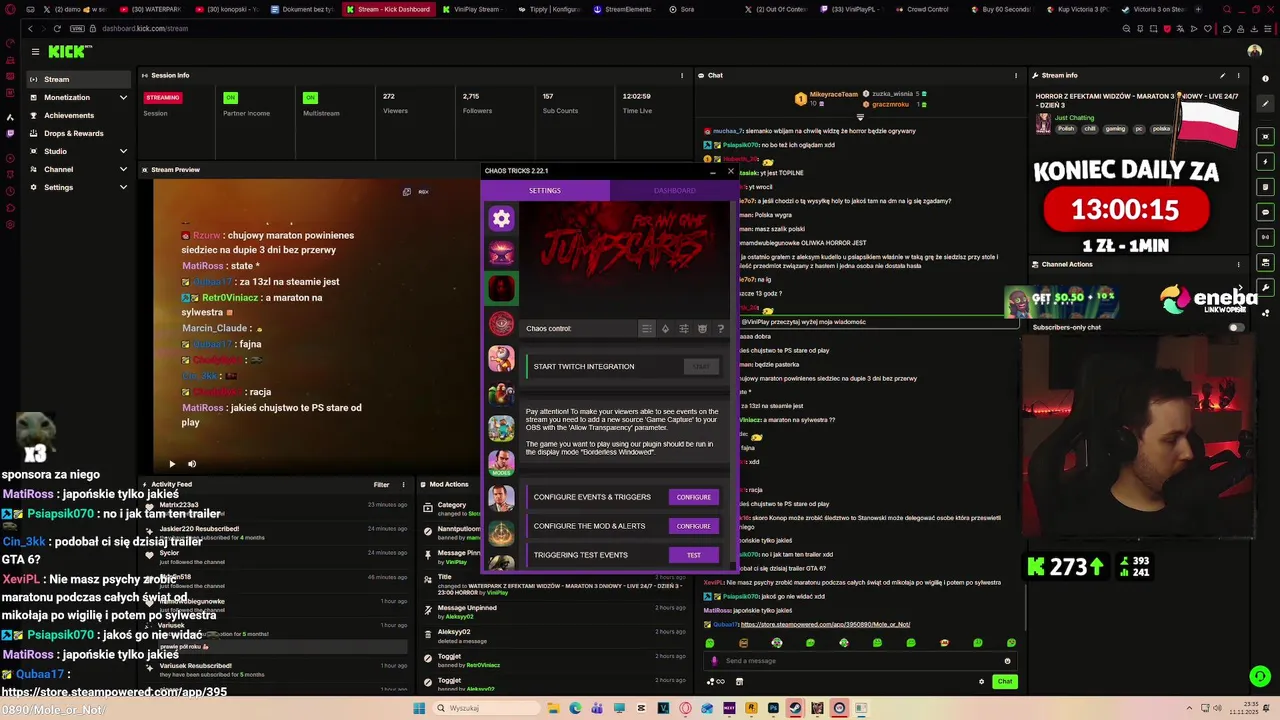Switch to the DASHBOARD tab in Chaos Tricks
This screenshot has height=720, width=1280.
point(674,190)
